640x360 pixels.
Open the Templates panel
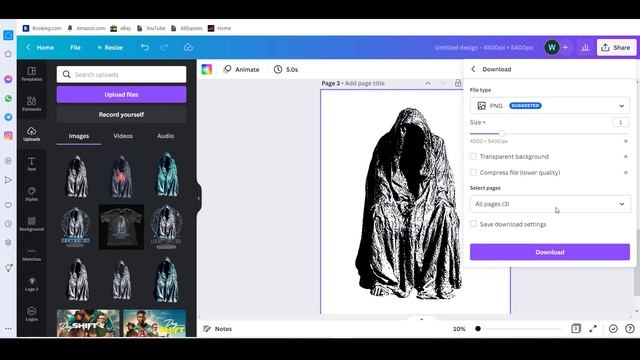[31, 74]
